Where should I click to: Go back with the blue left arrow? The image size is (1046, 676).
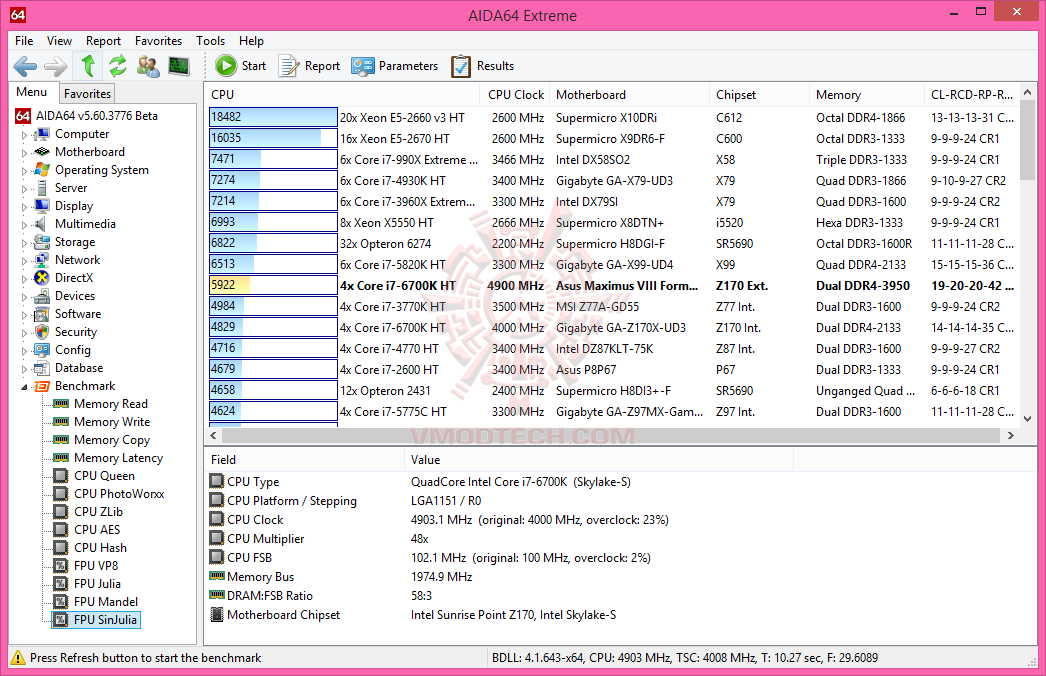[x=25, y=66]
